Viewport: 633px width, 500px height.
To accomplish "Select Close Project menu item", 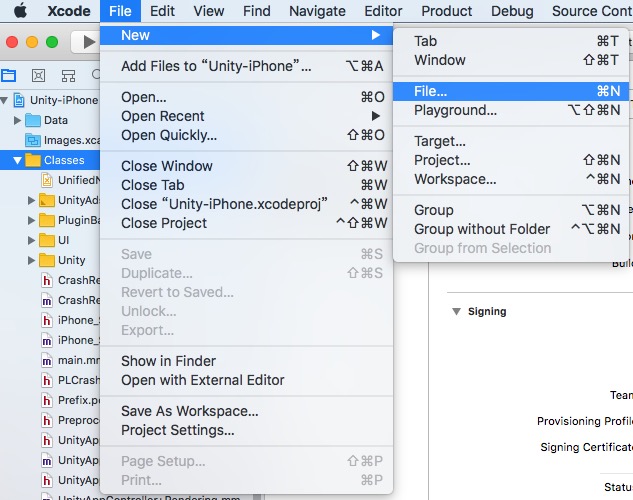I will [x=246, y=223].
